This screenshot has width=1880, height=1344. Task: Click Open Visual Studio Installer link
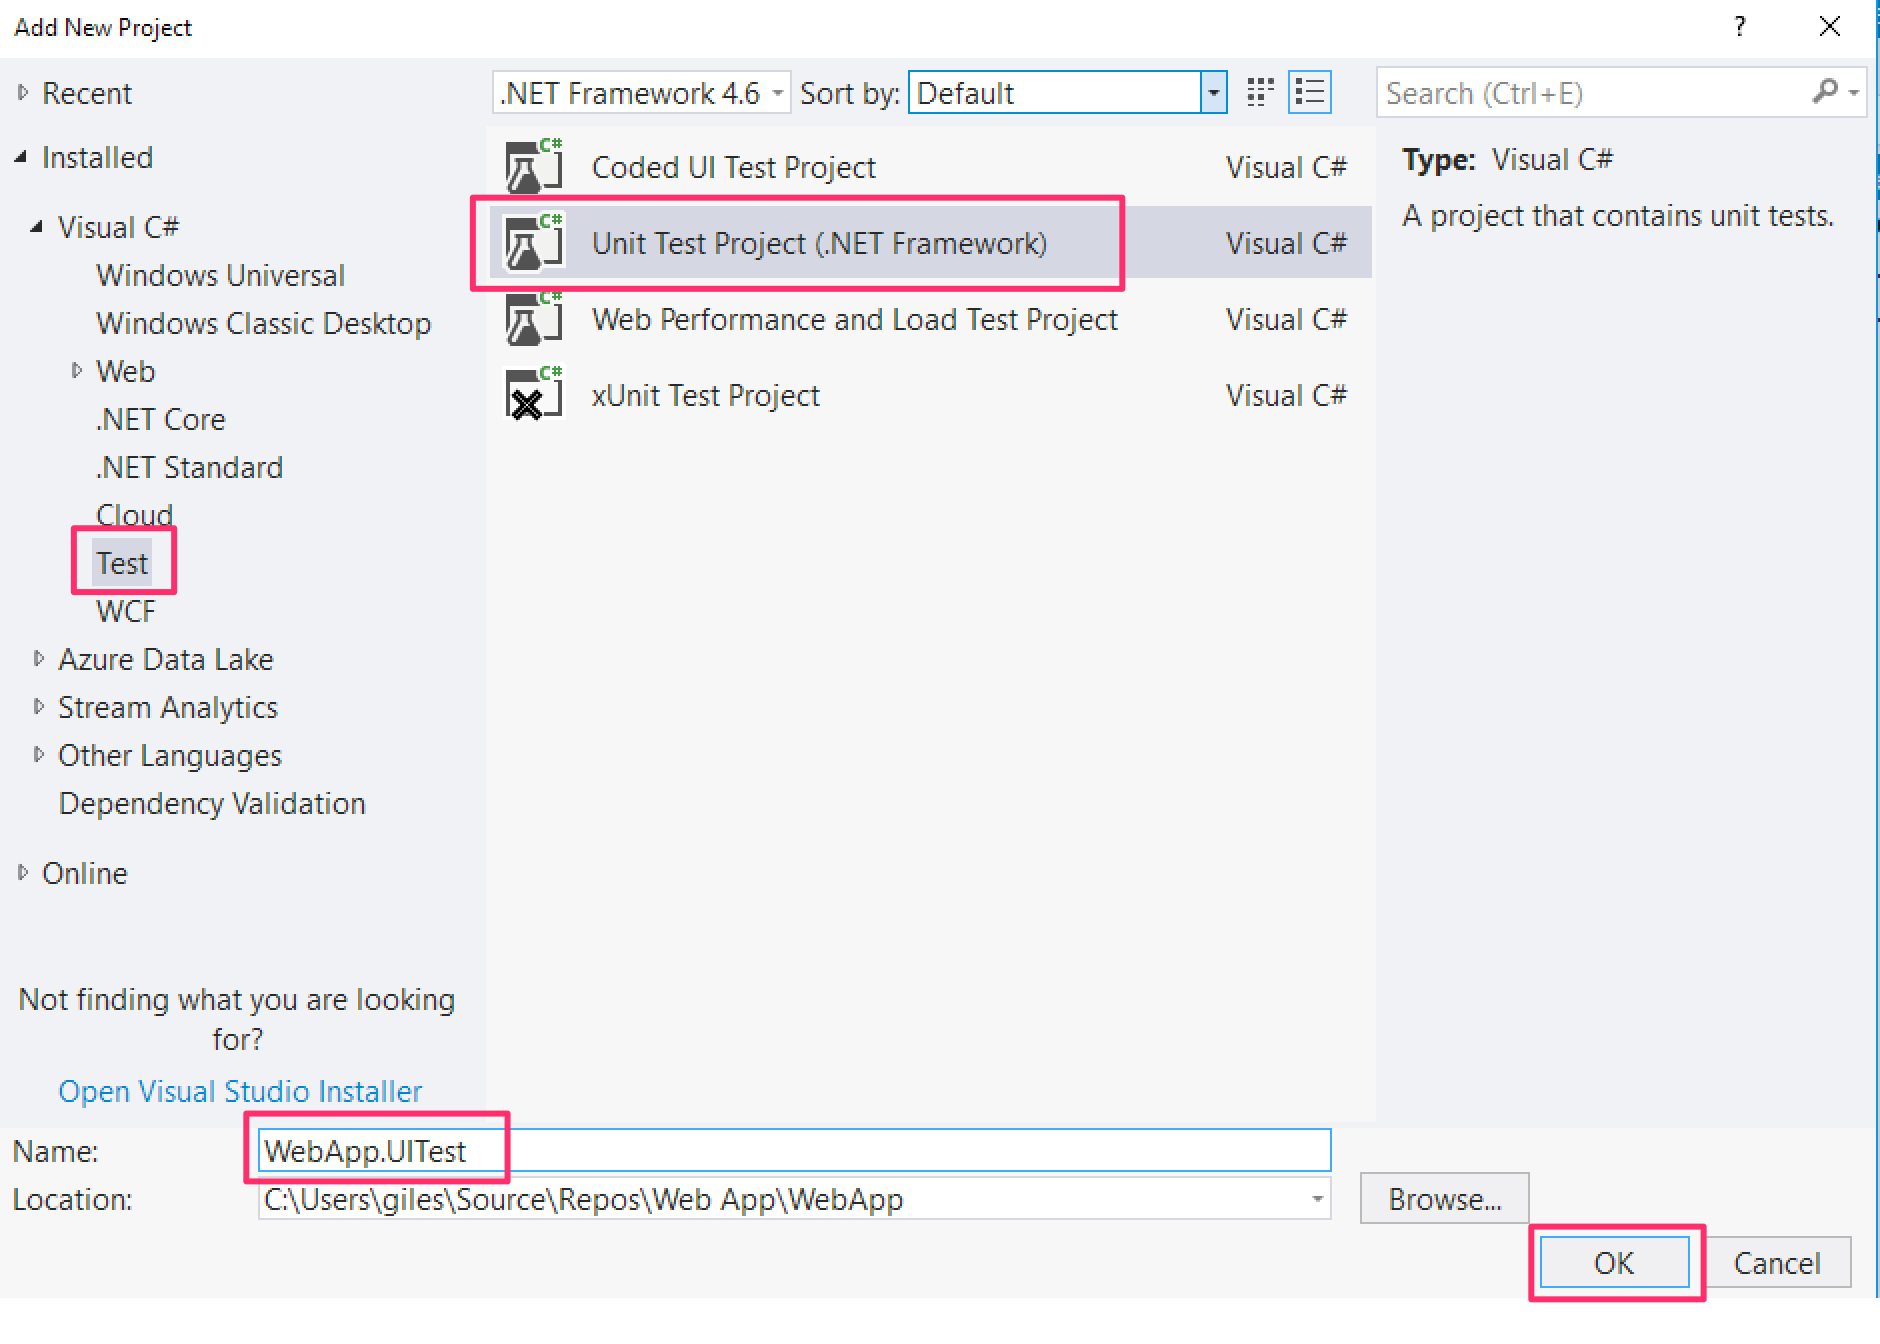coord(240,1090)
